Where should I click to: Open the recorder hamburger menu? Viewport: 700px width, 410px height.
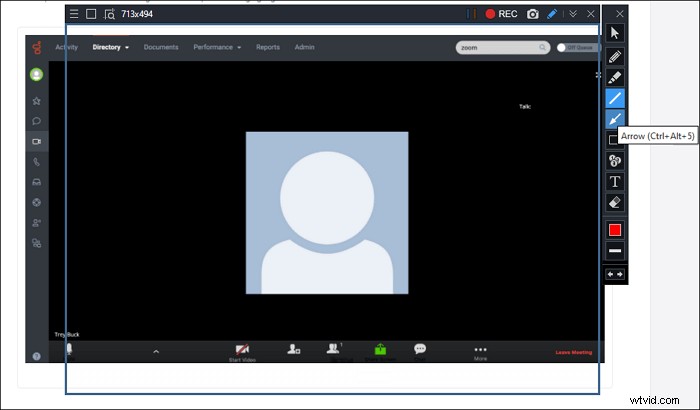click(x=74, y=14)
